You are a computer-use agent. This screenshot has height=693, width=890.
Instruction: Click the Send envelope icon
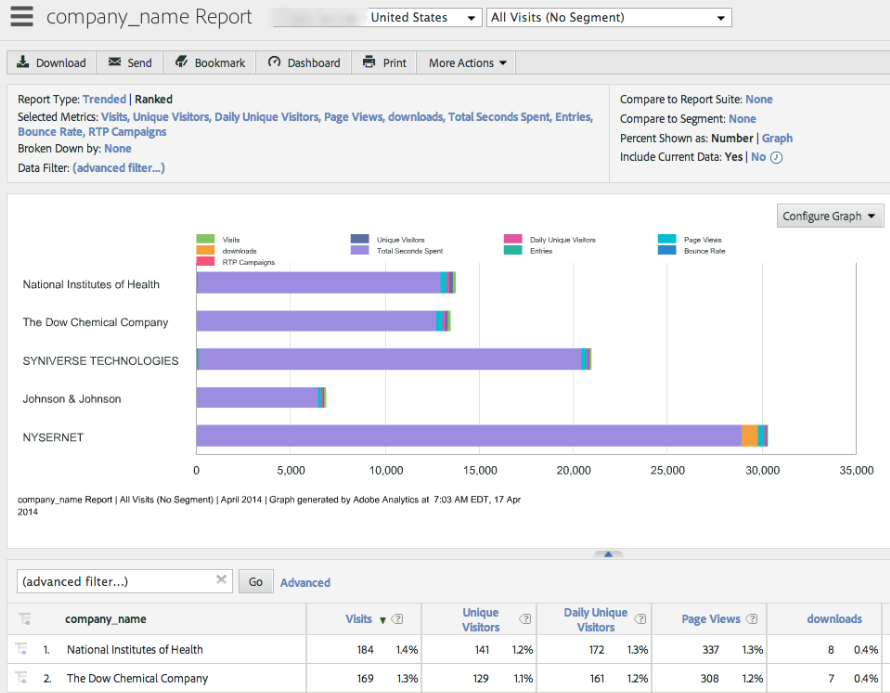click(115, 62)
